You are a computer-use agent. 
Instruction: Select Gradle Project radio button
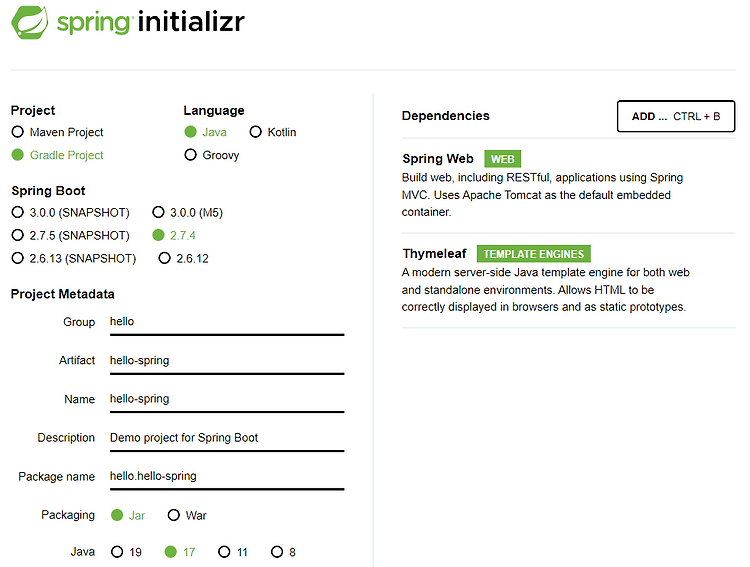pyautogui.click(x=18, y=155)
